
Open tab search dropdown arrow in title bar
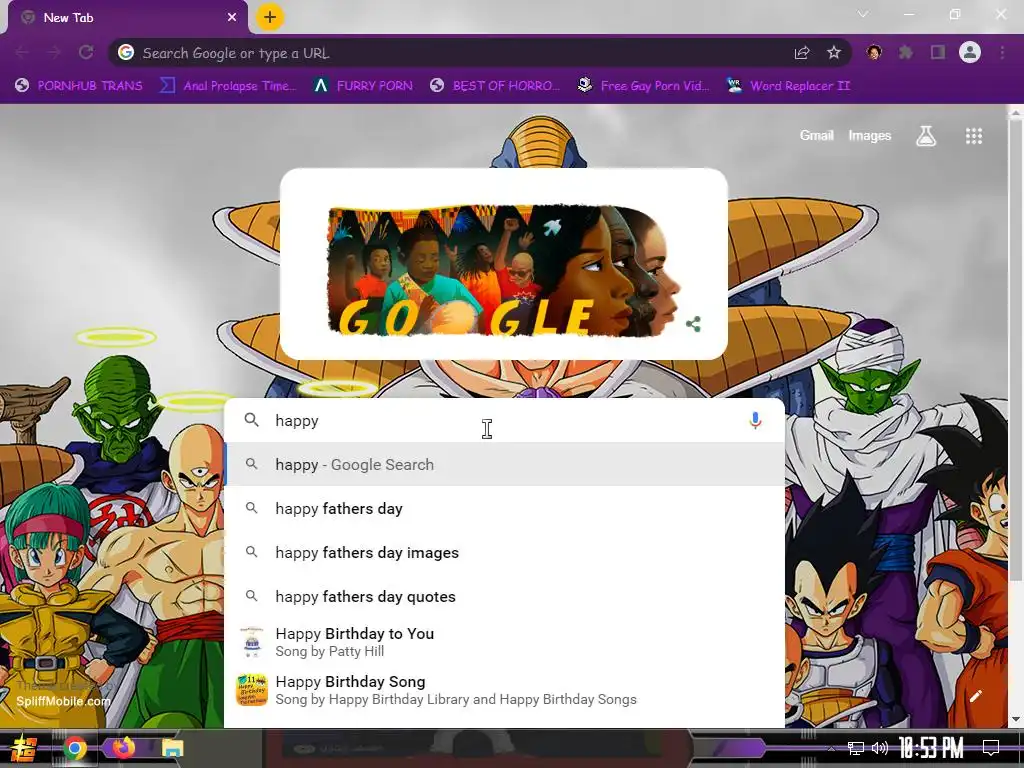point(863,14)
